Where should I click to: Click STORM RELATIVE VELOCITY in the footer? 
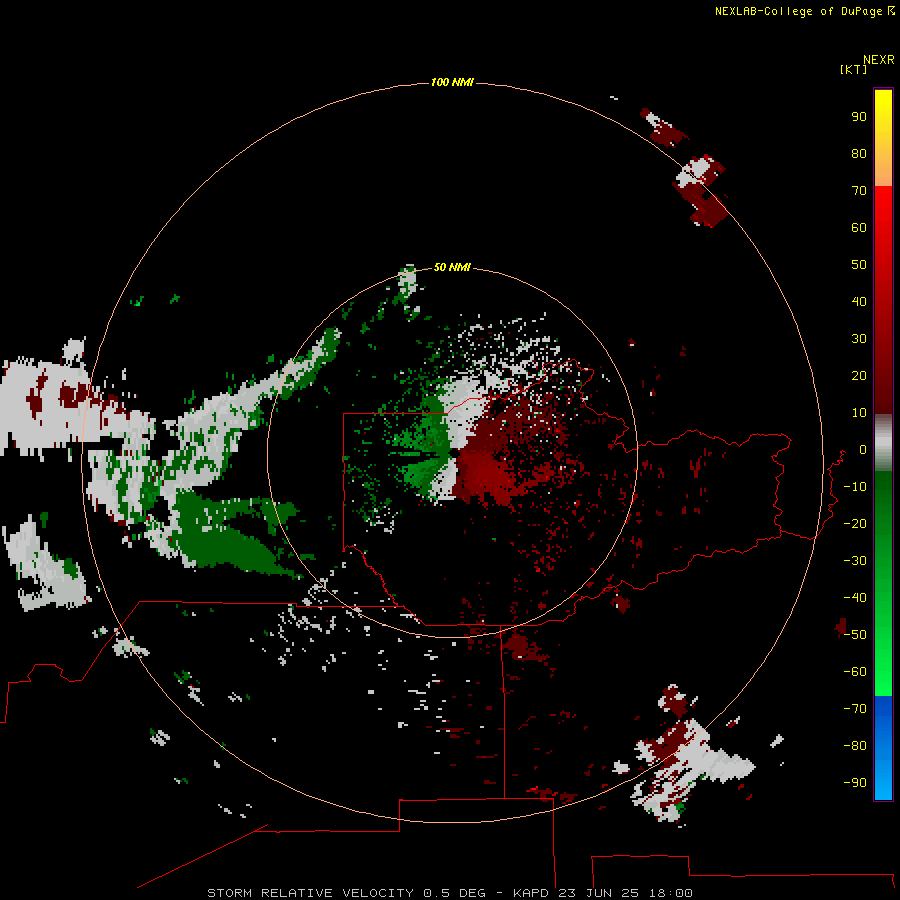[310, 893]
